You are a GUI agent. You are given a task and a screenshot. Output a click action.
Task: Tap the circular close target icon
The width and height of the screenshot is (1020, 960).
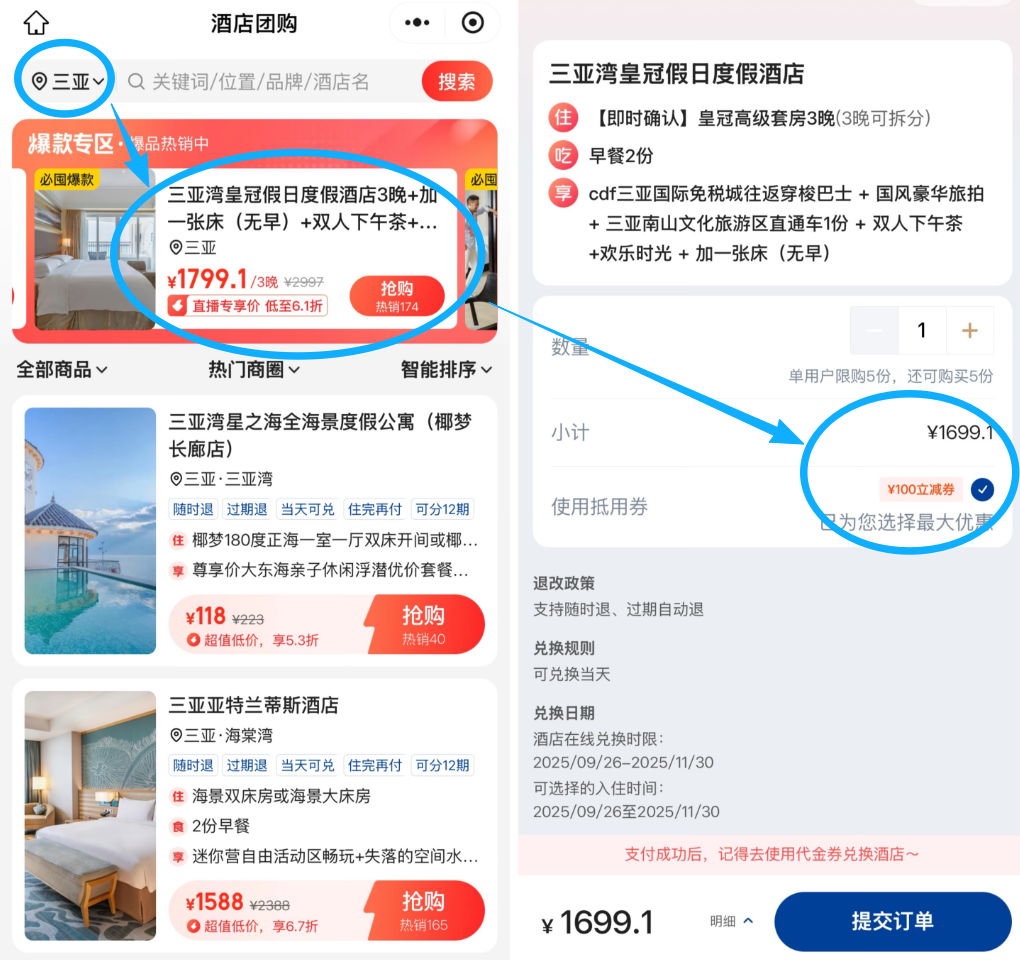473,23
